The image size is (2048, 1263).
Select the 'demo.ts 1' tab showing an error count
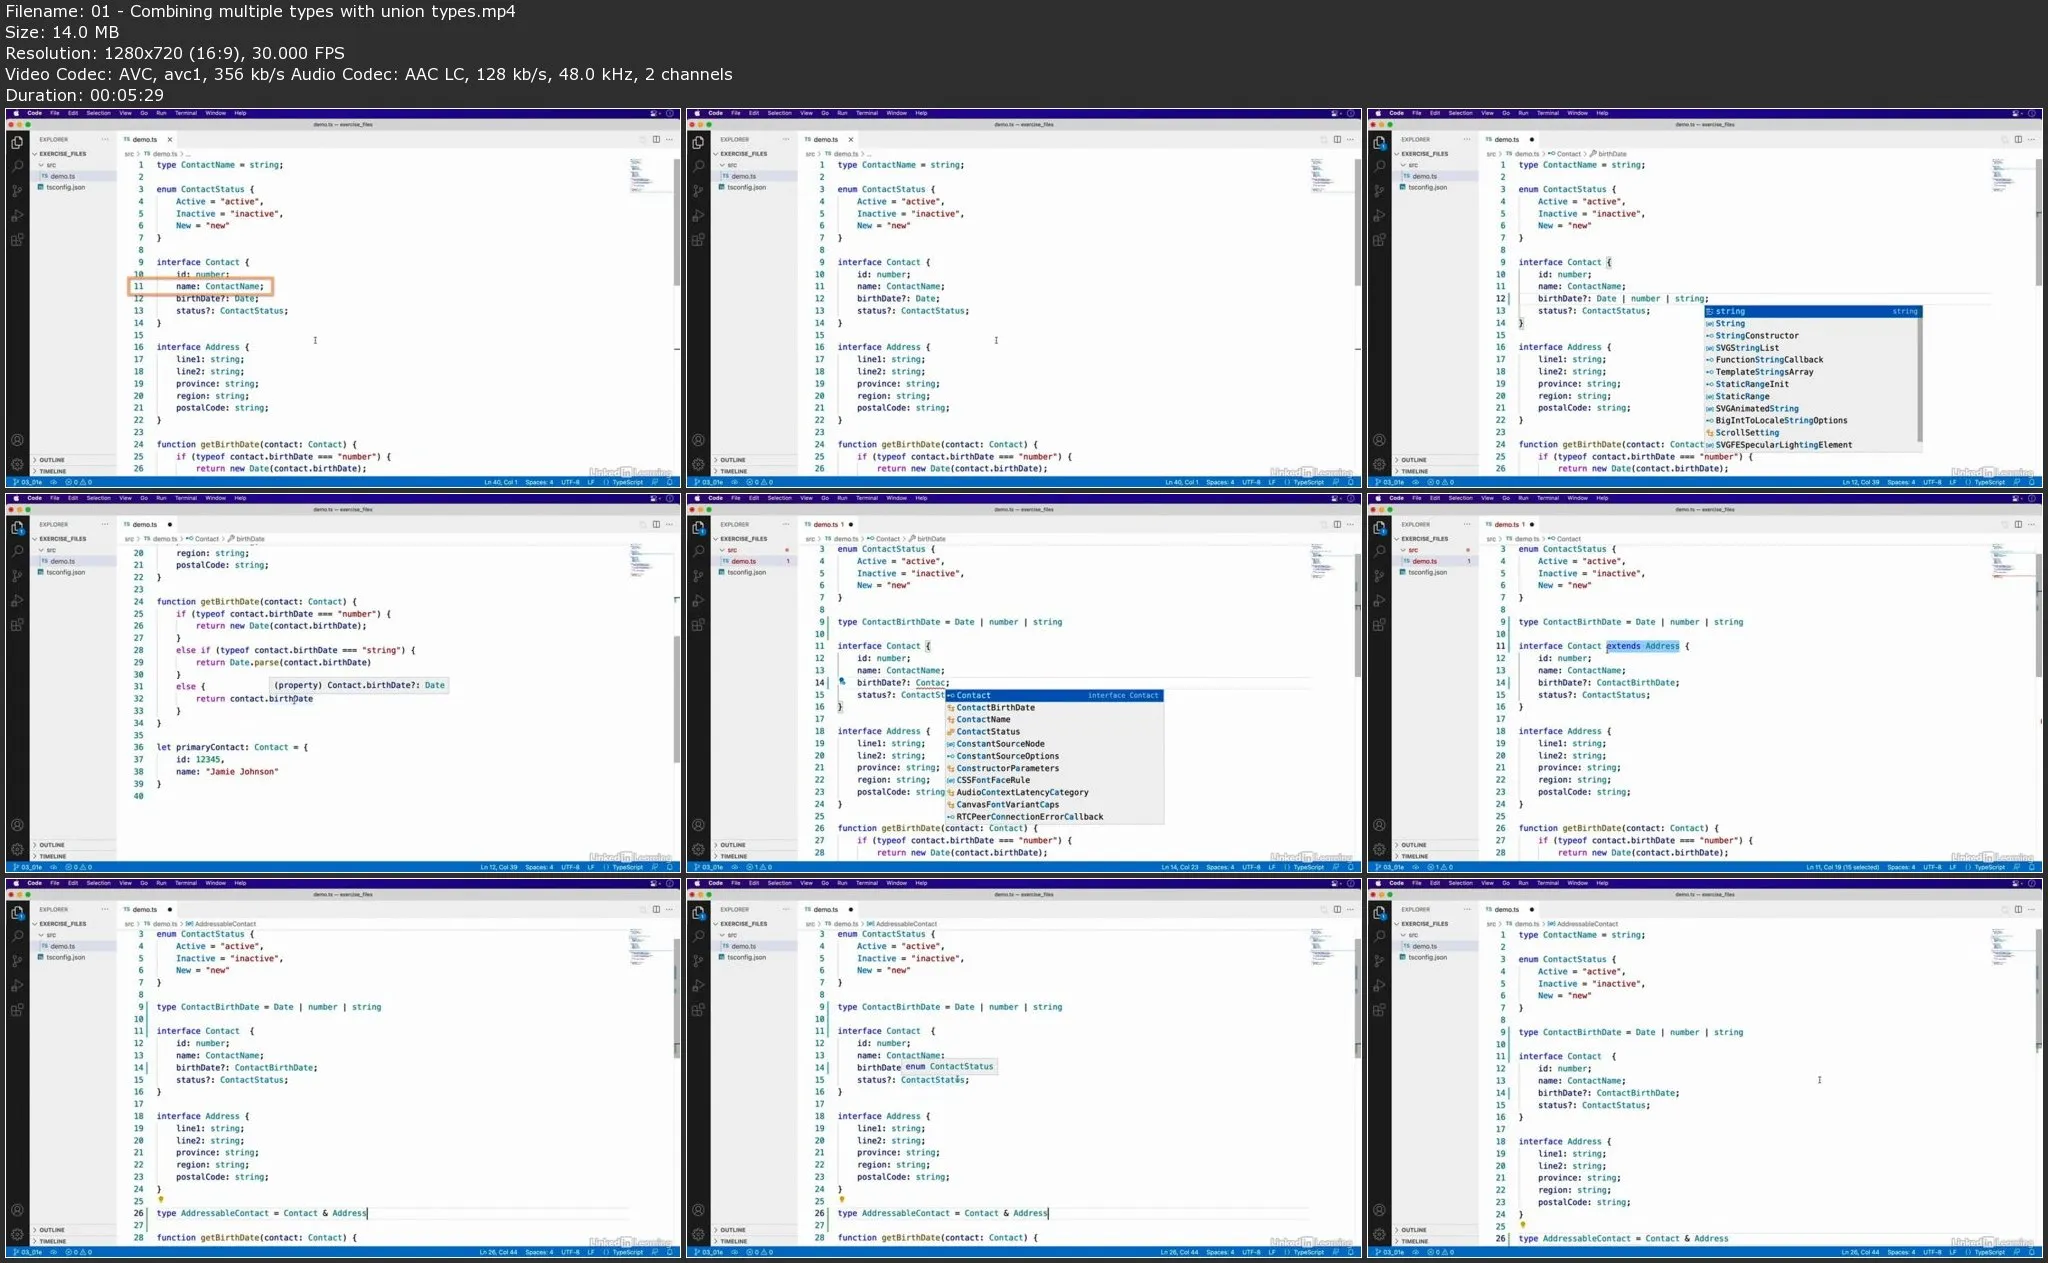829,524
